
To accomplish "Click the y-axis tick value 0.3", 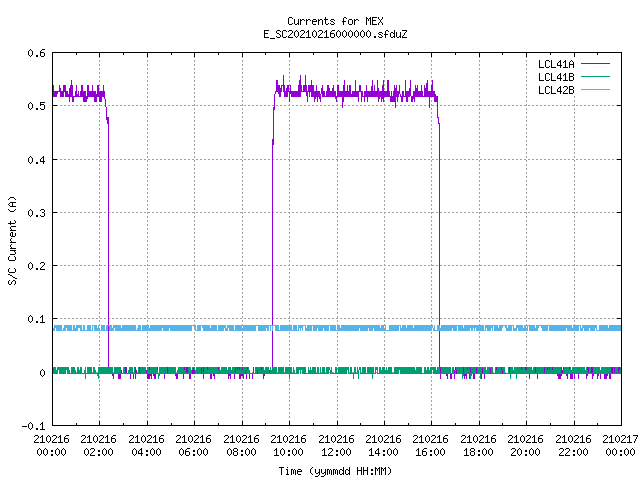I will pos(36,213).
